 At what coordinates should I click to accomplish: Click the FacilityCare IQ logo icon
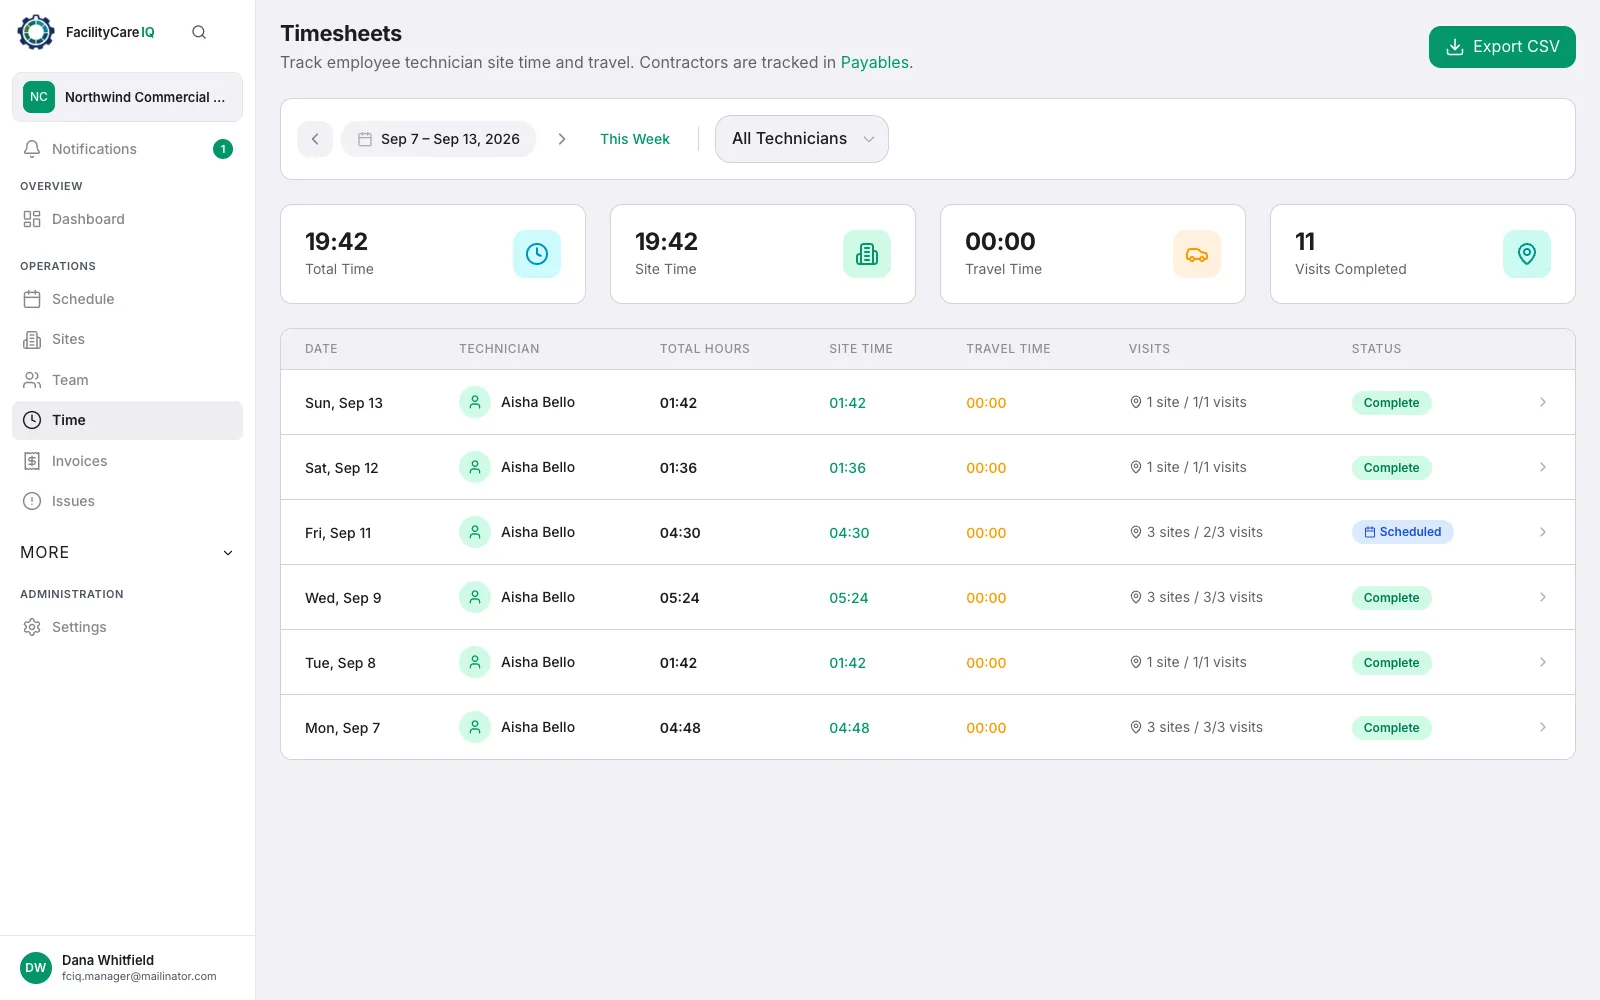tap(36, 32)
